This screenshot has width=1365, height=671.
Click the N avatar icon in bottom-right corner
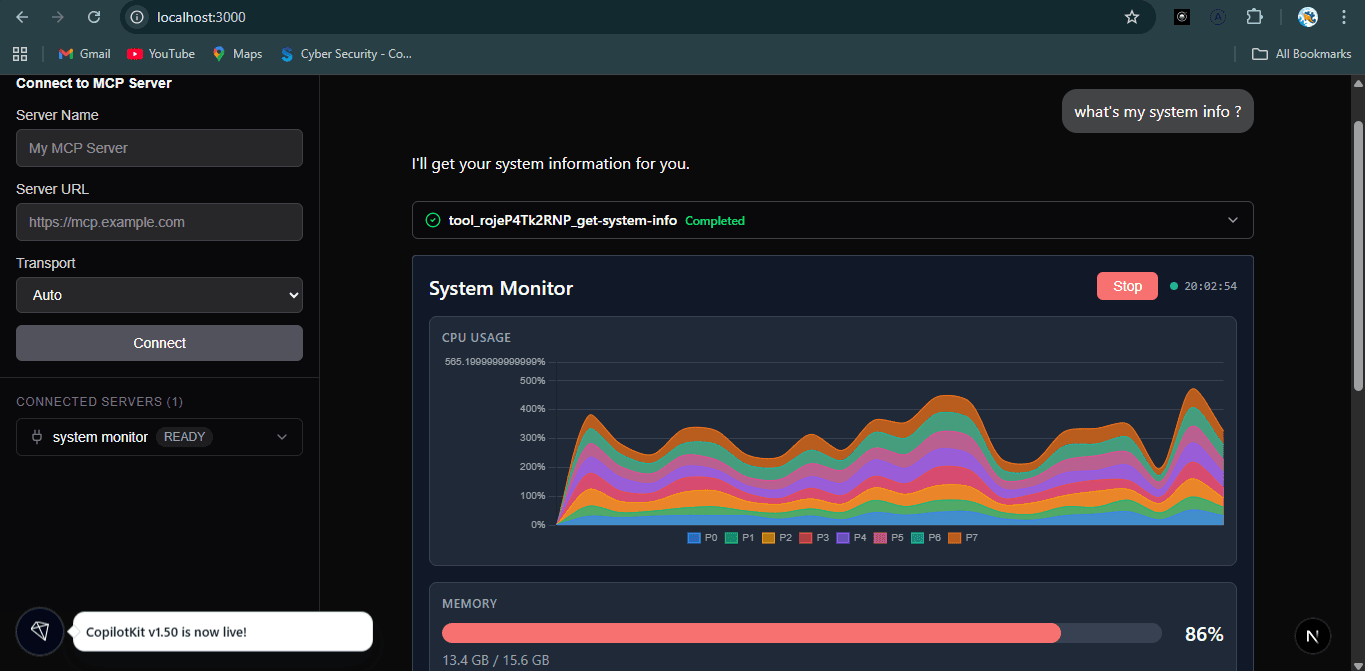click(x=1312, y=635)
